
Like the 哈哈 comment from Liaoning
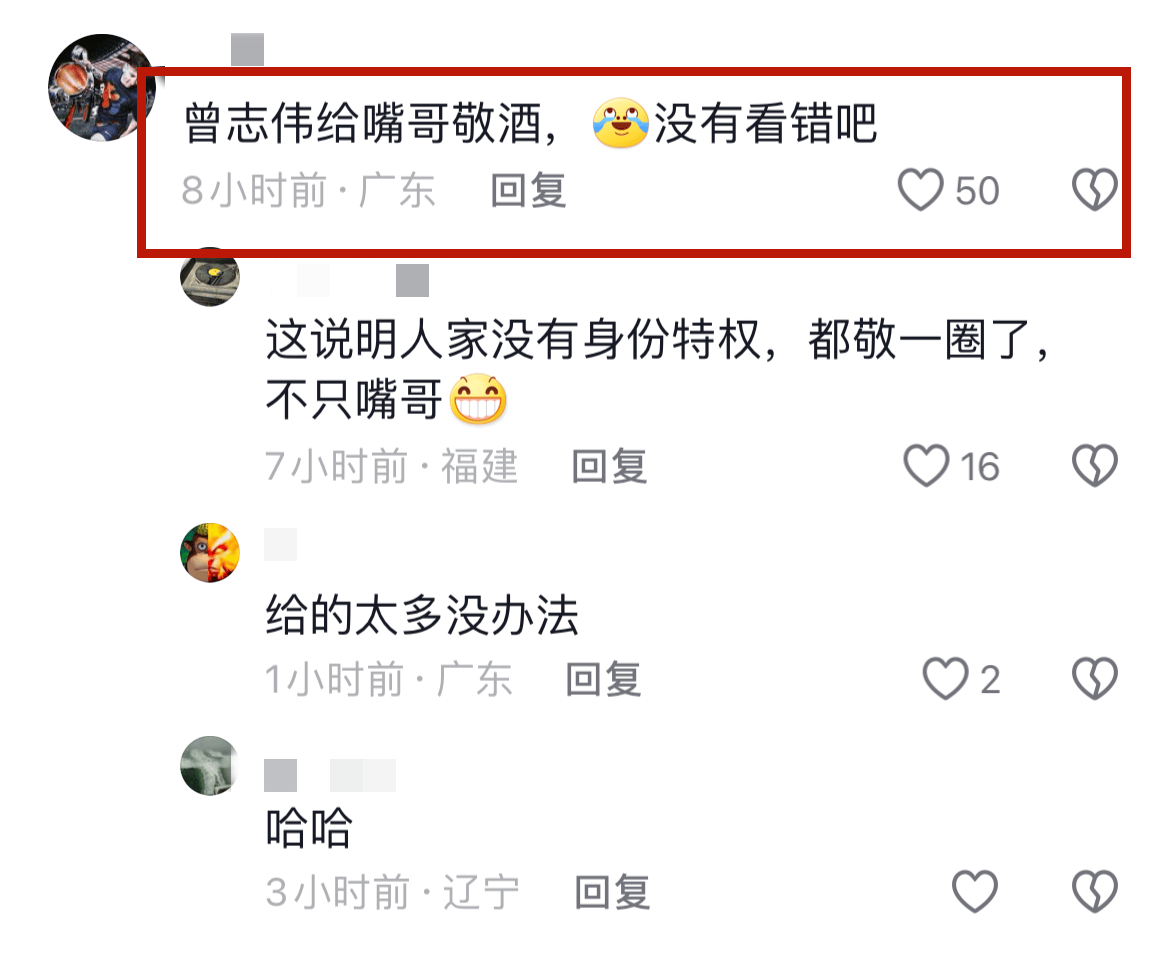(975, 891)
